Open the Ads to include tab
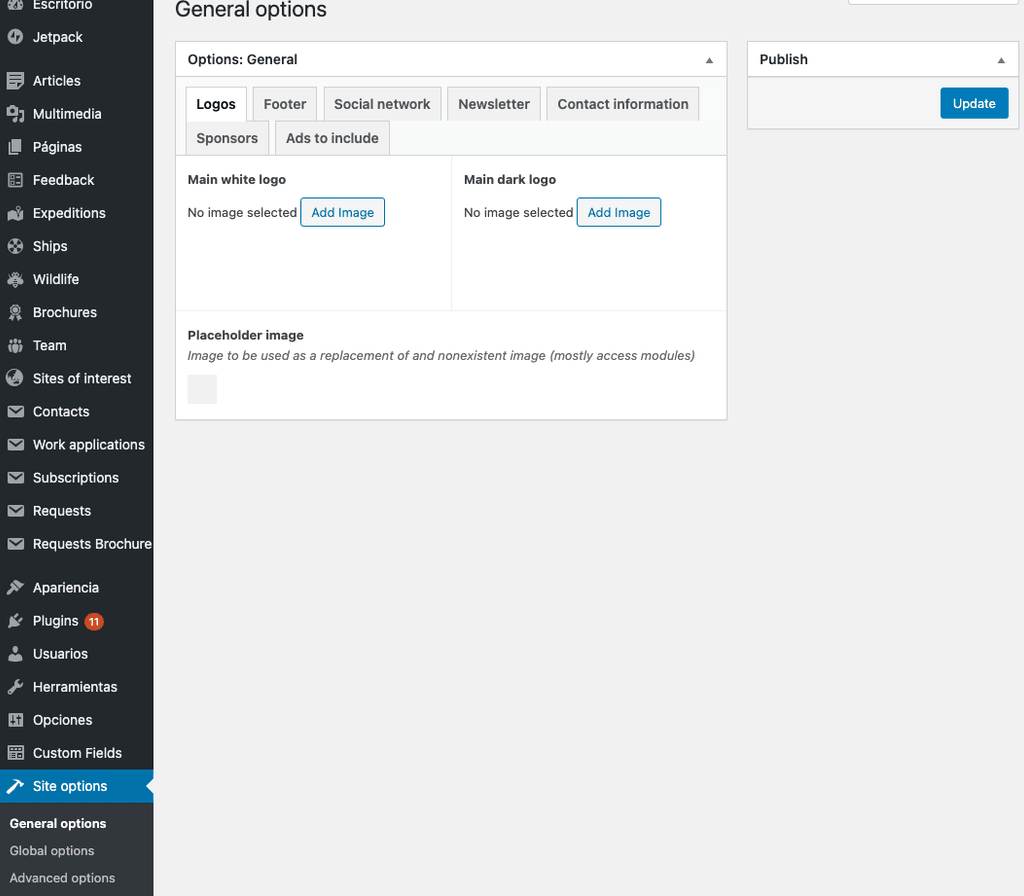Screen dimensions: 1024x896 click(x=332, y=138)
